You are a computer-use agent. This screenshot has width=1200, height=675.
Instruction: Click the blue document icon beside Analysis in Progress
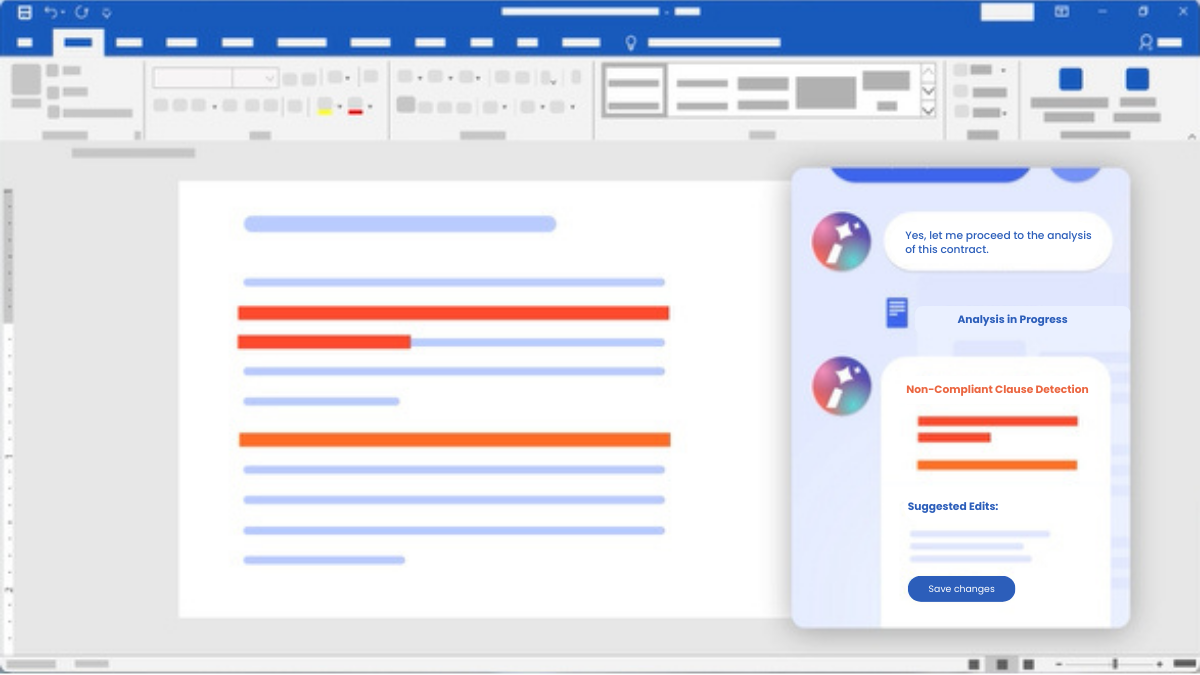tap(897, 313)
